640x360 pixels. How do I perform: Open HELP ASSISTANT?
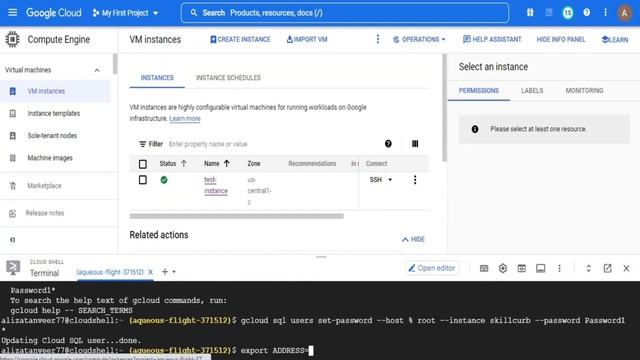(x=492, y=40)
